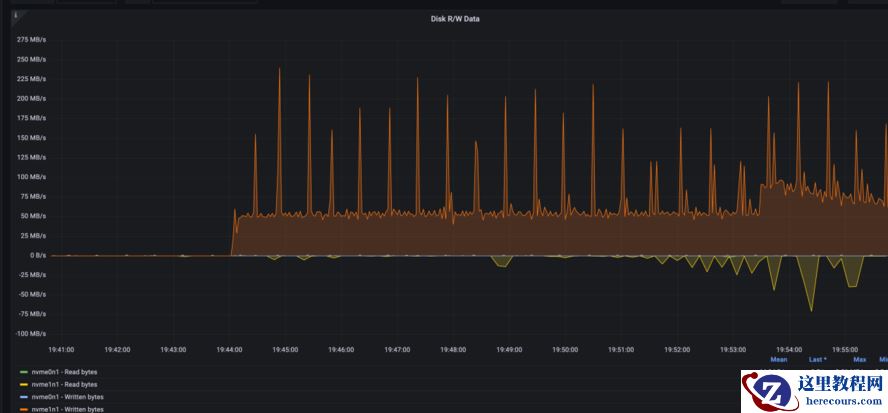Viewport: 888px width, 413px height.
Task: Click the 19:44:00 time axis label
Action: coord(229,350)
